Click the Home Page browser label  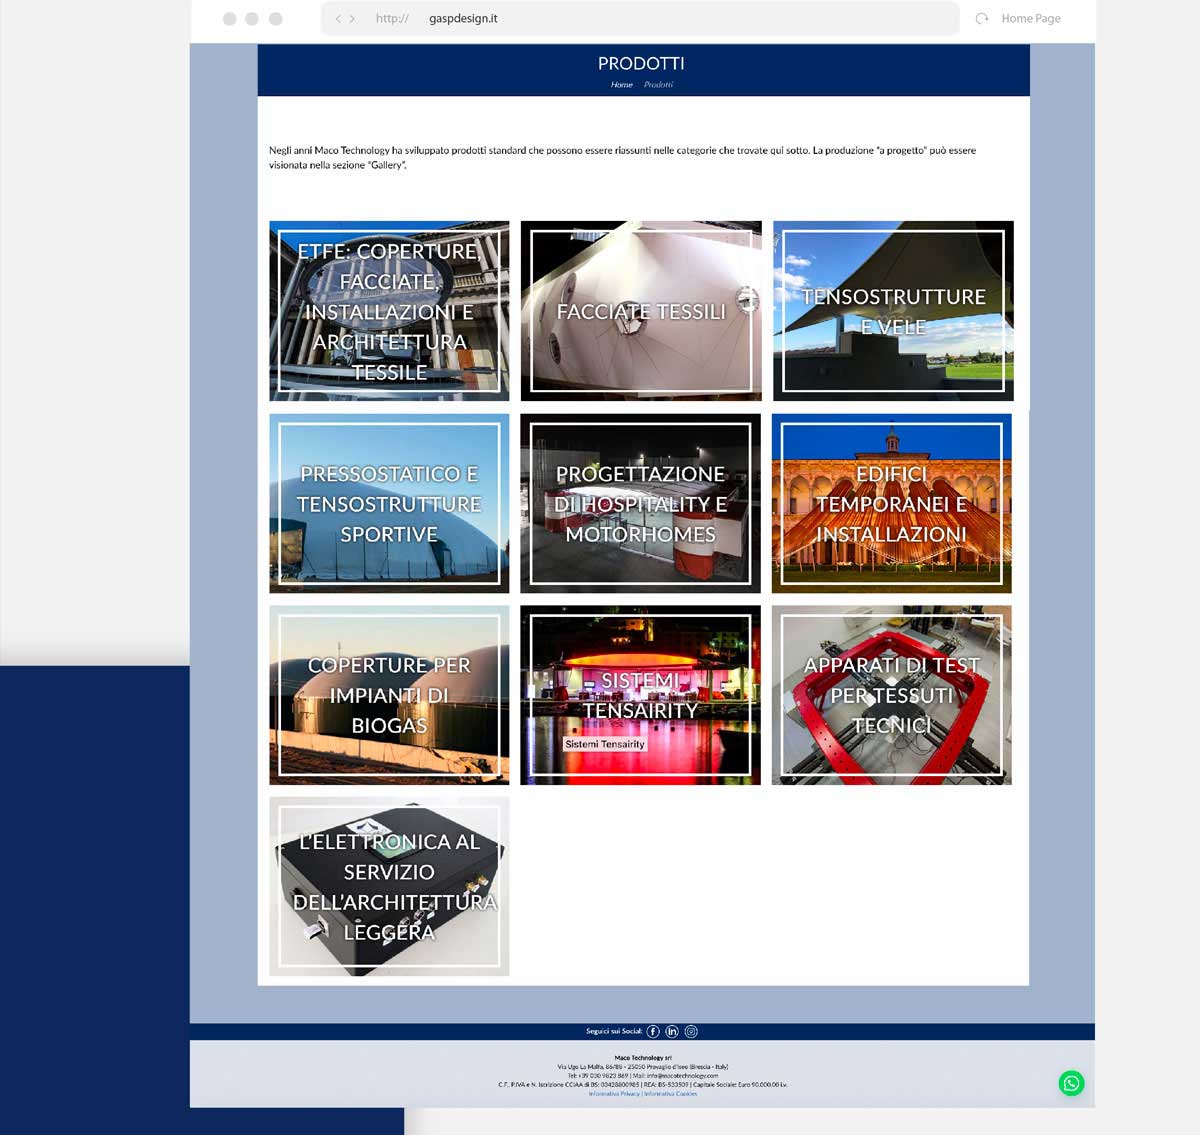point(1030,18)
